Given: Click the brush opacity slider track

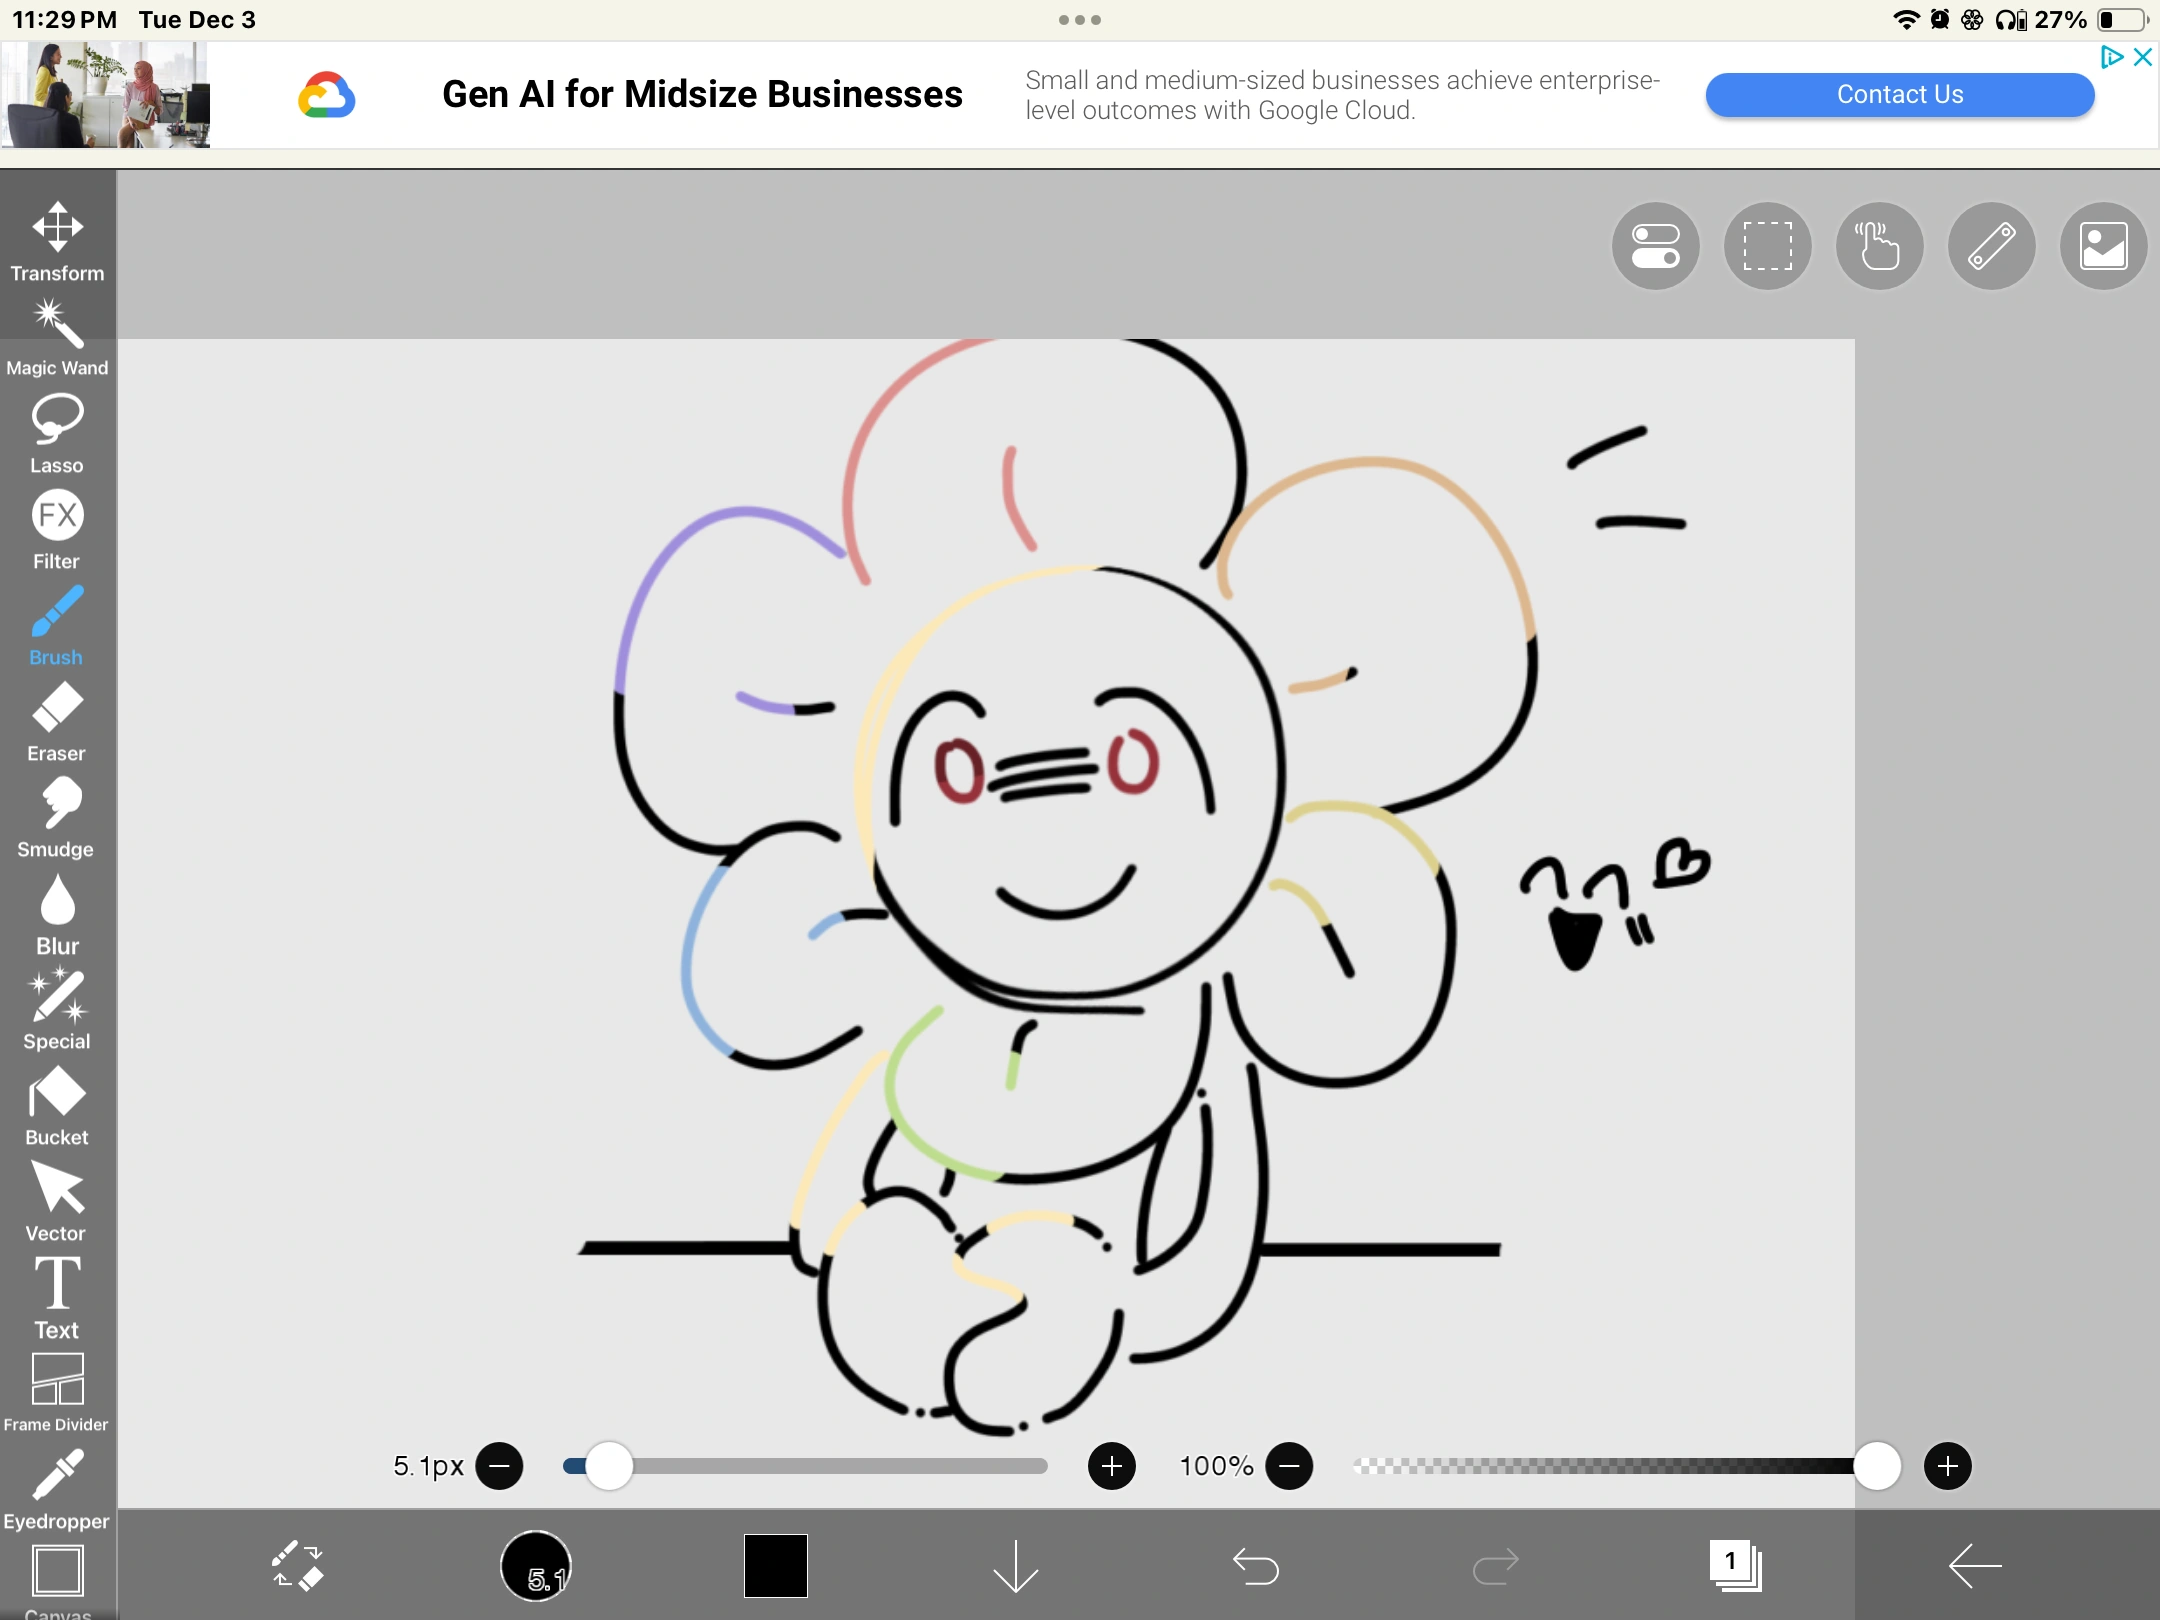Looking at the screenshot, I should point(1600,1466).
